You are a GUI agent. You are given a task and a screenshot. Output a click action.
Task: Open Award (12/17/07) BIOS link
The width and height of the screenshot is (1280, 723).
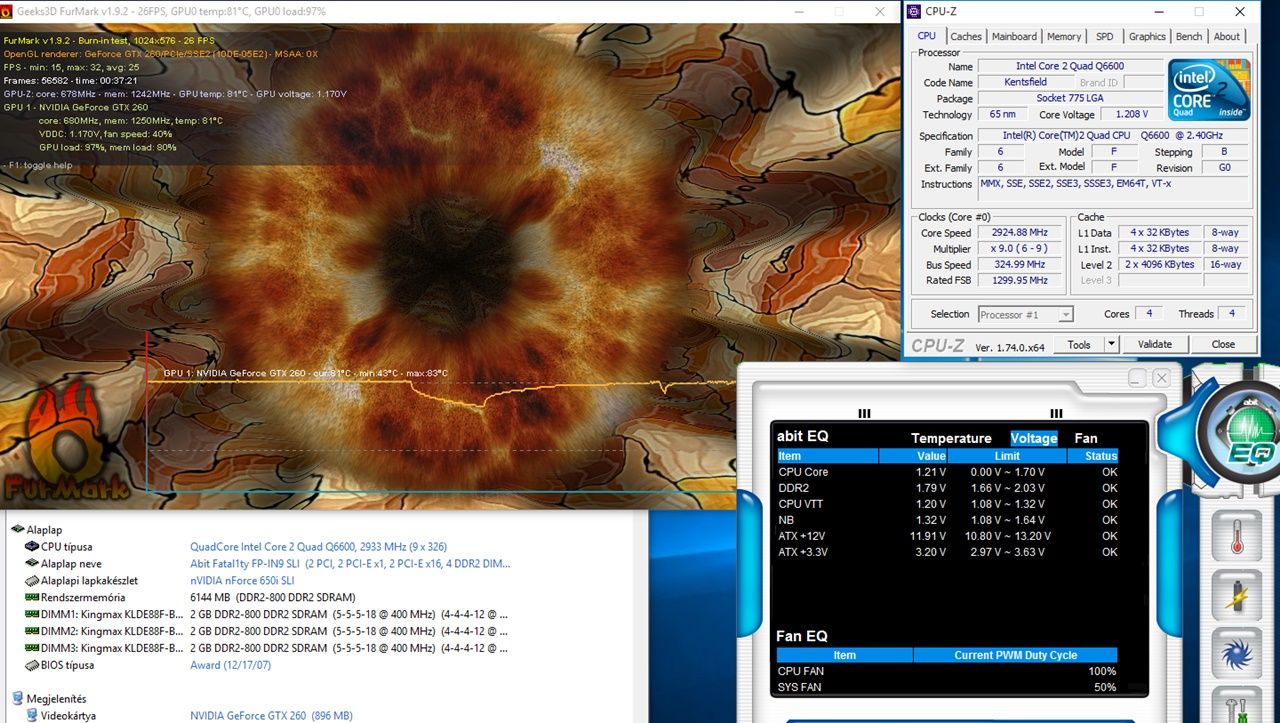click(x=230, y=665)
